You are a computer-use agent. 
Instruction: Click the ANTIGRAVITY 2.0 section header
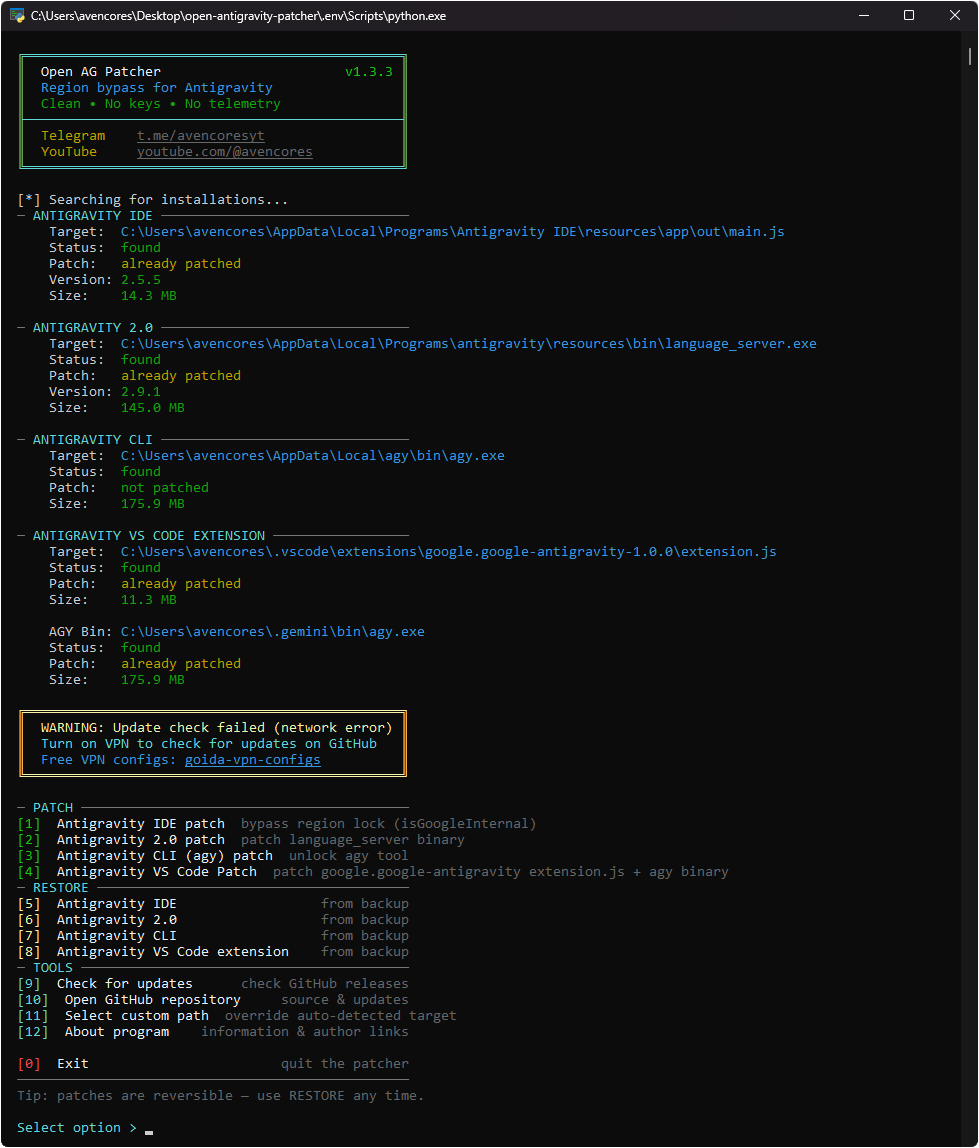(x=92, y=327)
